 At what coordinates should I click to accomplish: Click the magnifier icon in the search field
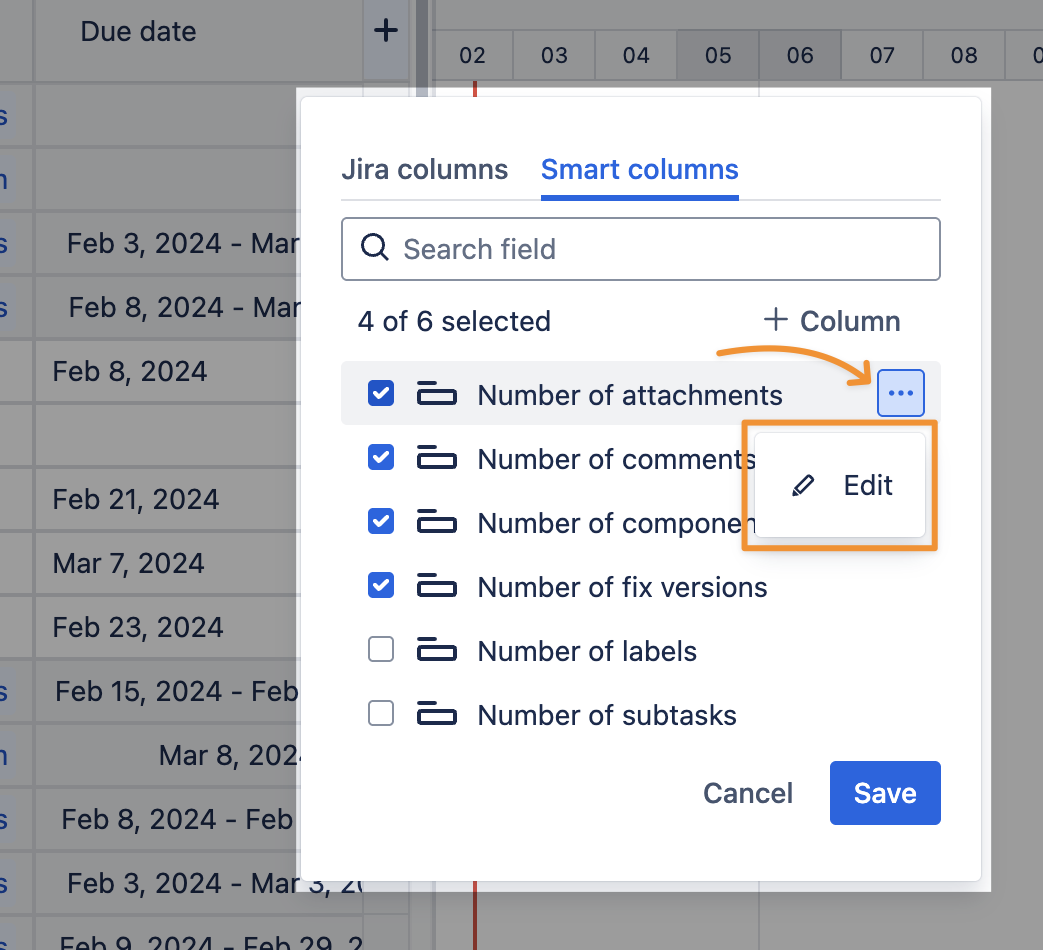pyautogui.click(x=375, y=248)
